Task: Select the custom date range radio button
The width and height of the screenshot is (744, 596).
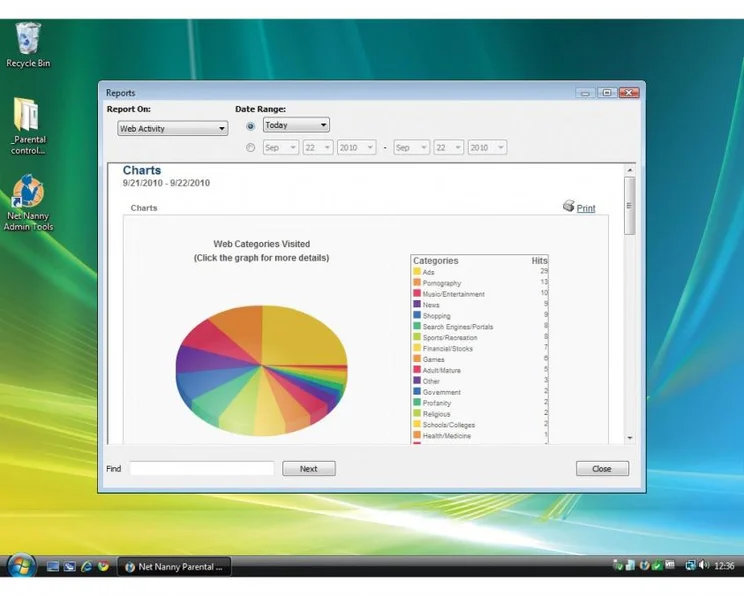Action: pyautogui.click(x=250, y=148)
